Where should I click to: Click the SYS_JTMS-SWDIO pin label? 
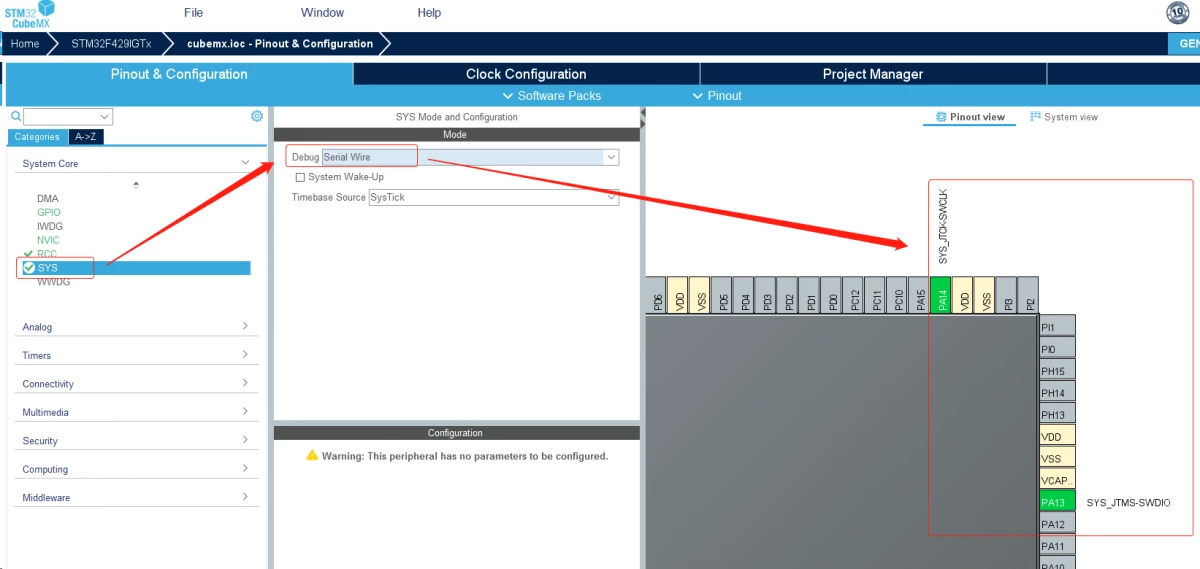coord(1128,503)
